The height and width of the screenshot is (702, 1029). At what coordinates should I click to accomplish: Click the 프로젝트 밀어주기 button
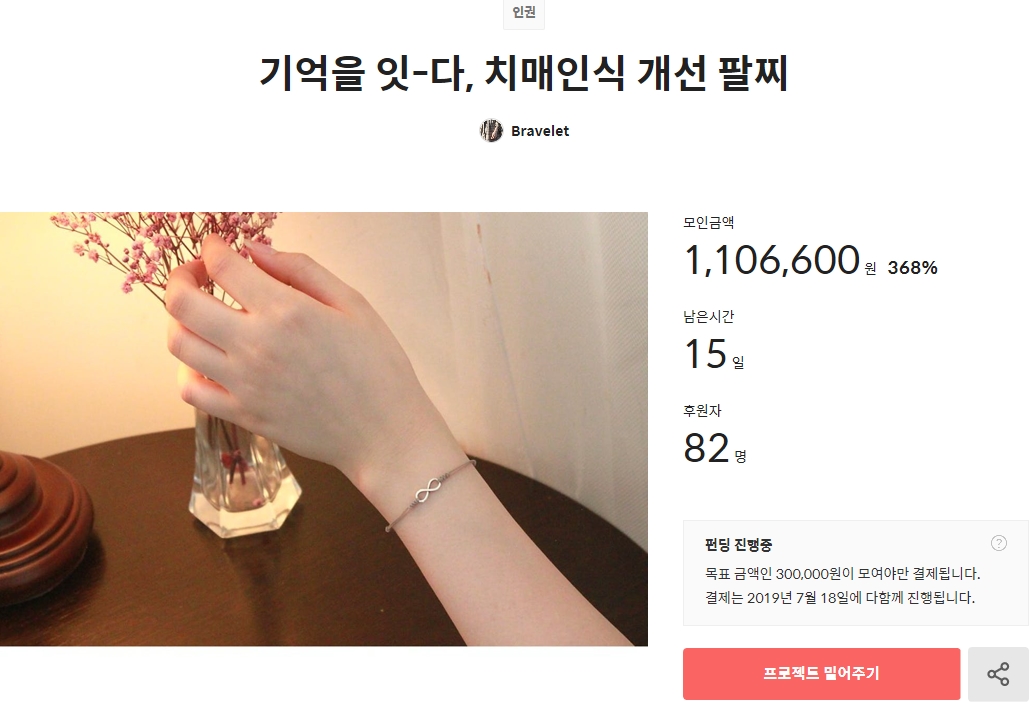tap(821, 674)
